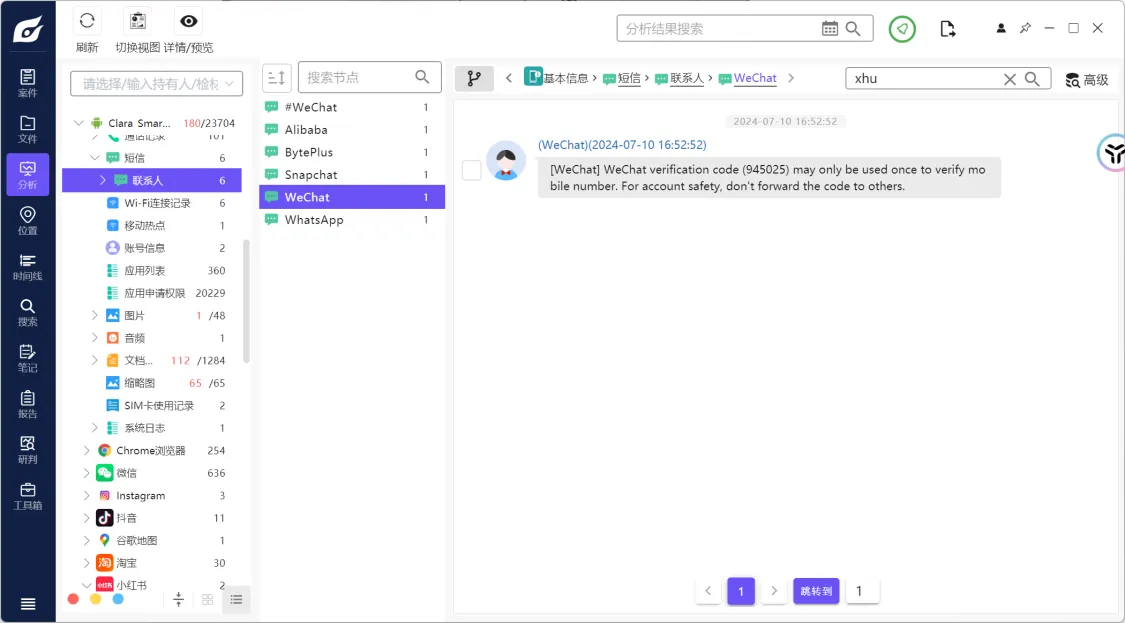Click the magnifier in the xhu search field
1125x623 pixels.
click(1032, 79)
